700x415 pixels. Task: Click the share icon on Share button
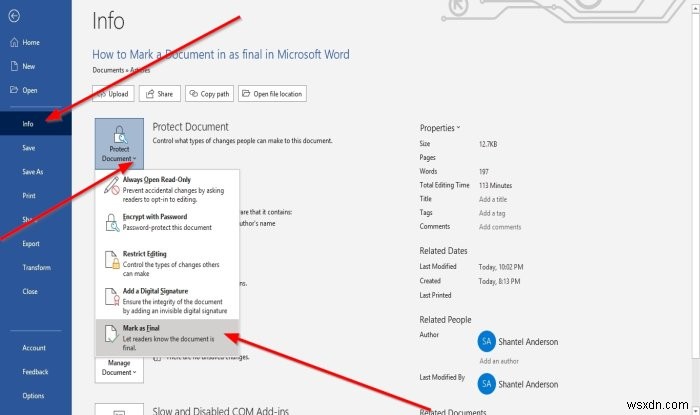coord(150,94)
